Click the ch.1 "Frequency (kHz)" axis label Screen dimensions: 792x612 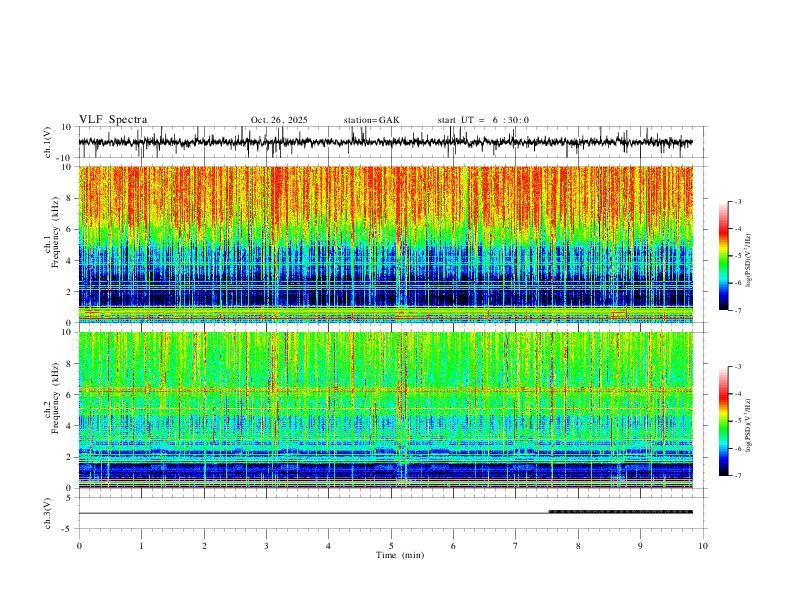coord(55,232)
